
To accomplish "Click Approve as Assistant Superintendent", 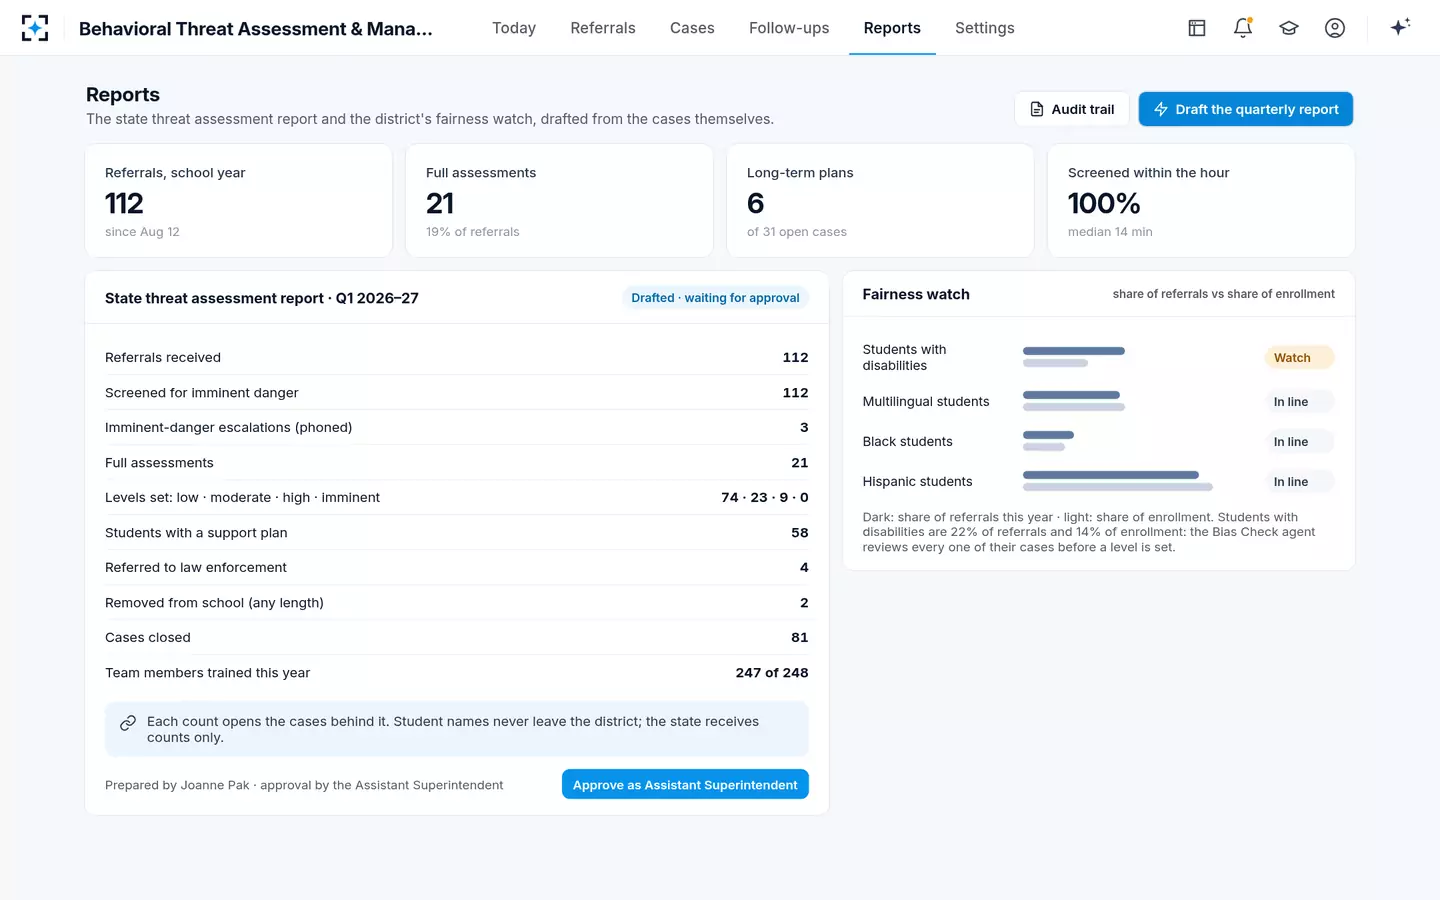I will [685, 785].
